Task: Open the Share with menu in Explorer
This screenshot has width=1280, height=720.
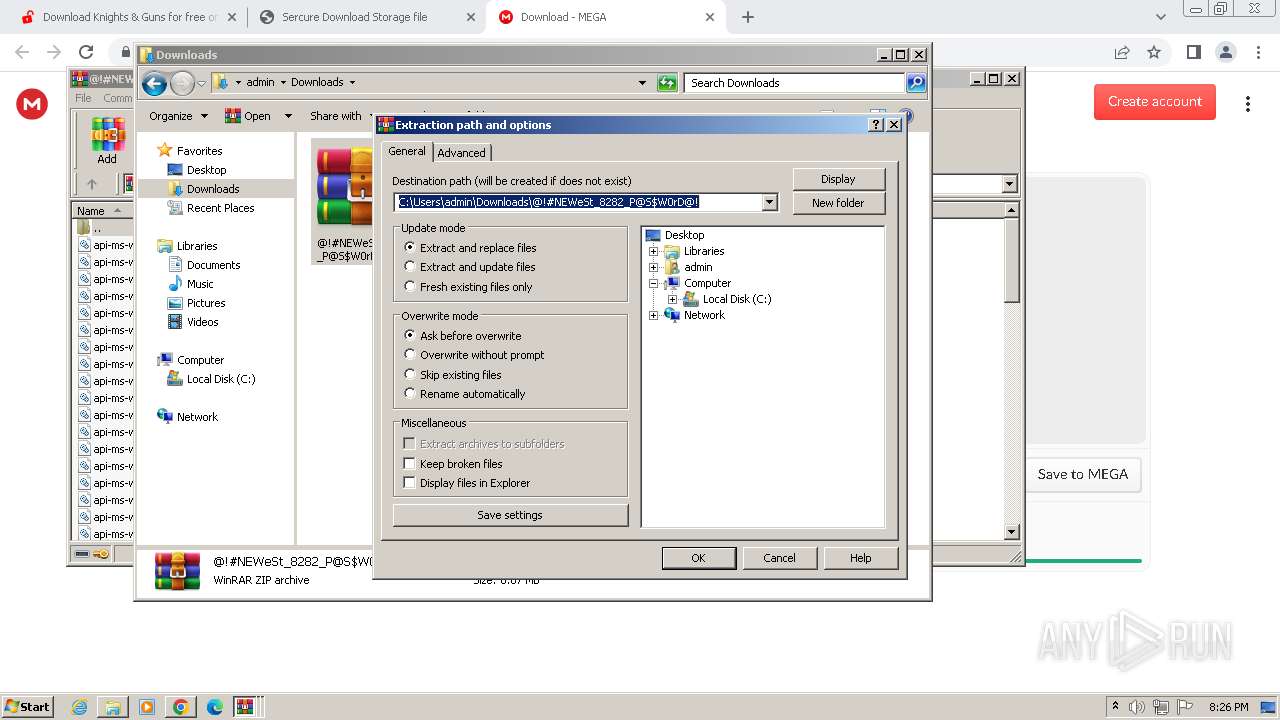Action: pyautogui.click(x=336, y=116)
